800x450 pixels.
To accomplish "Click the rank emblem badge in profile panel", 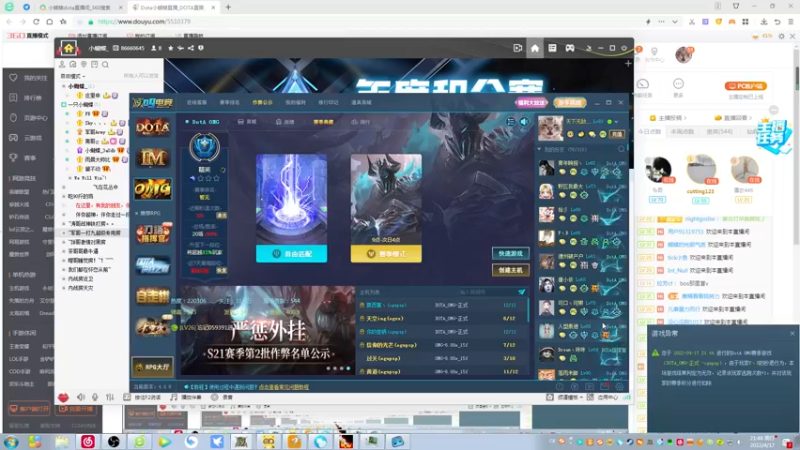I will (205, 146).
